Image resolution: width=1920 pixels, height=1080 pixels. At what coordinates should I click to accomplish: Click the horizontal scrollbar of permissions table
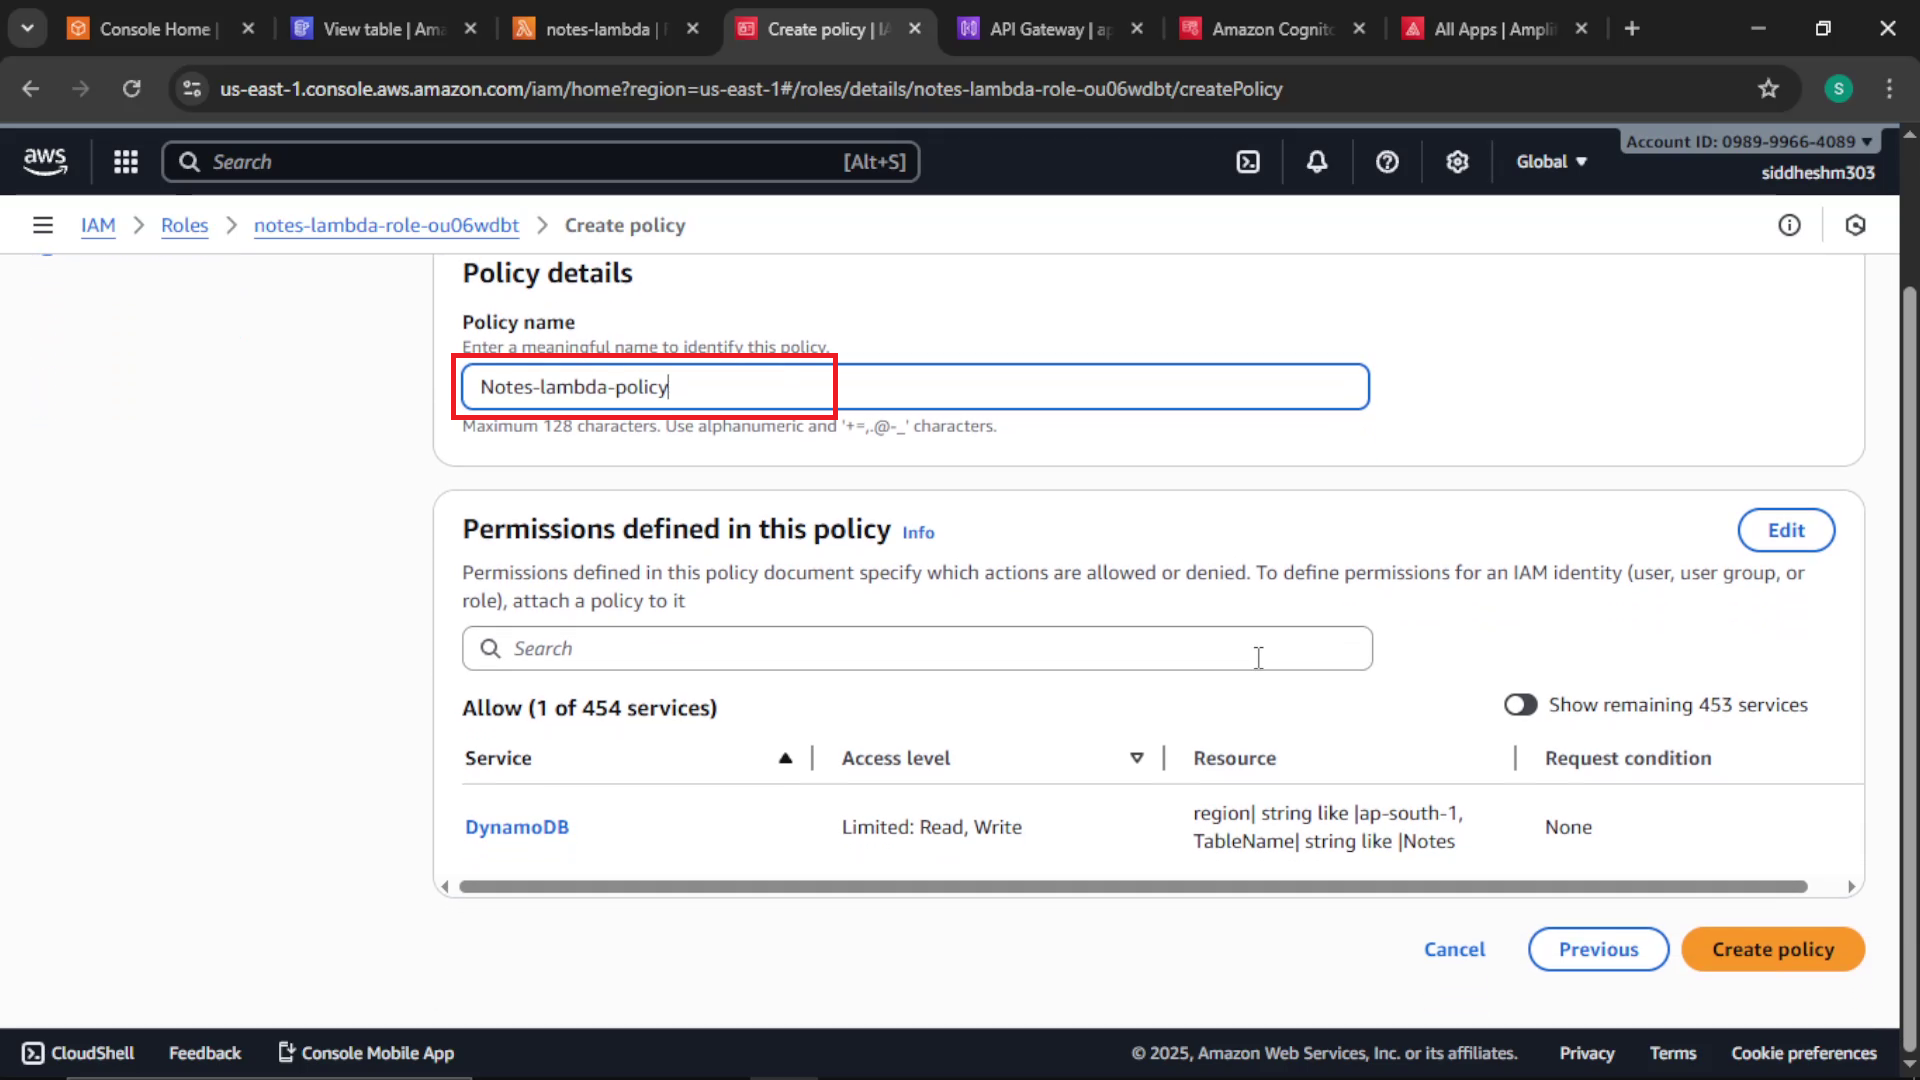pyautogui.click(x=1133, y=887)
